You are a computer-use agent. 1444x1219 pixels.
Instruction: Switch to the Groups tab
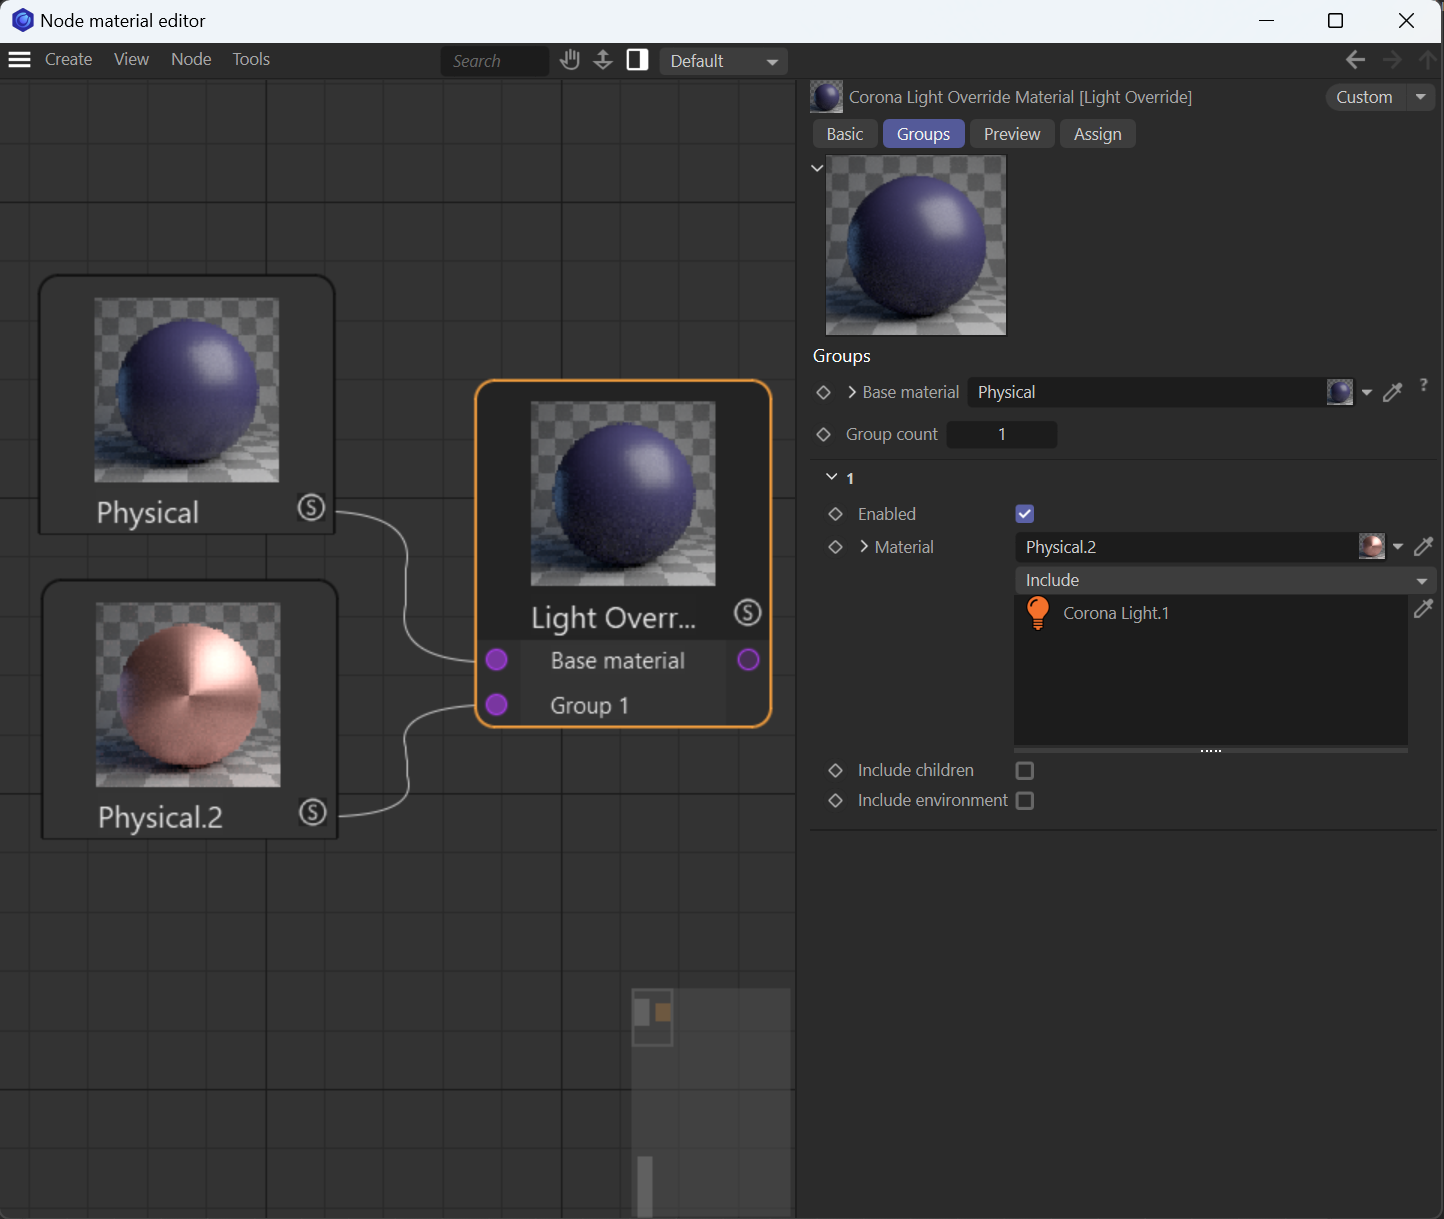[924, 134]
